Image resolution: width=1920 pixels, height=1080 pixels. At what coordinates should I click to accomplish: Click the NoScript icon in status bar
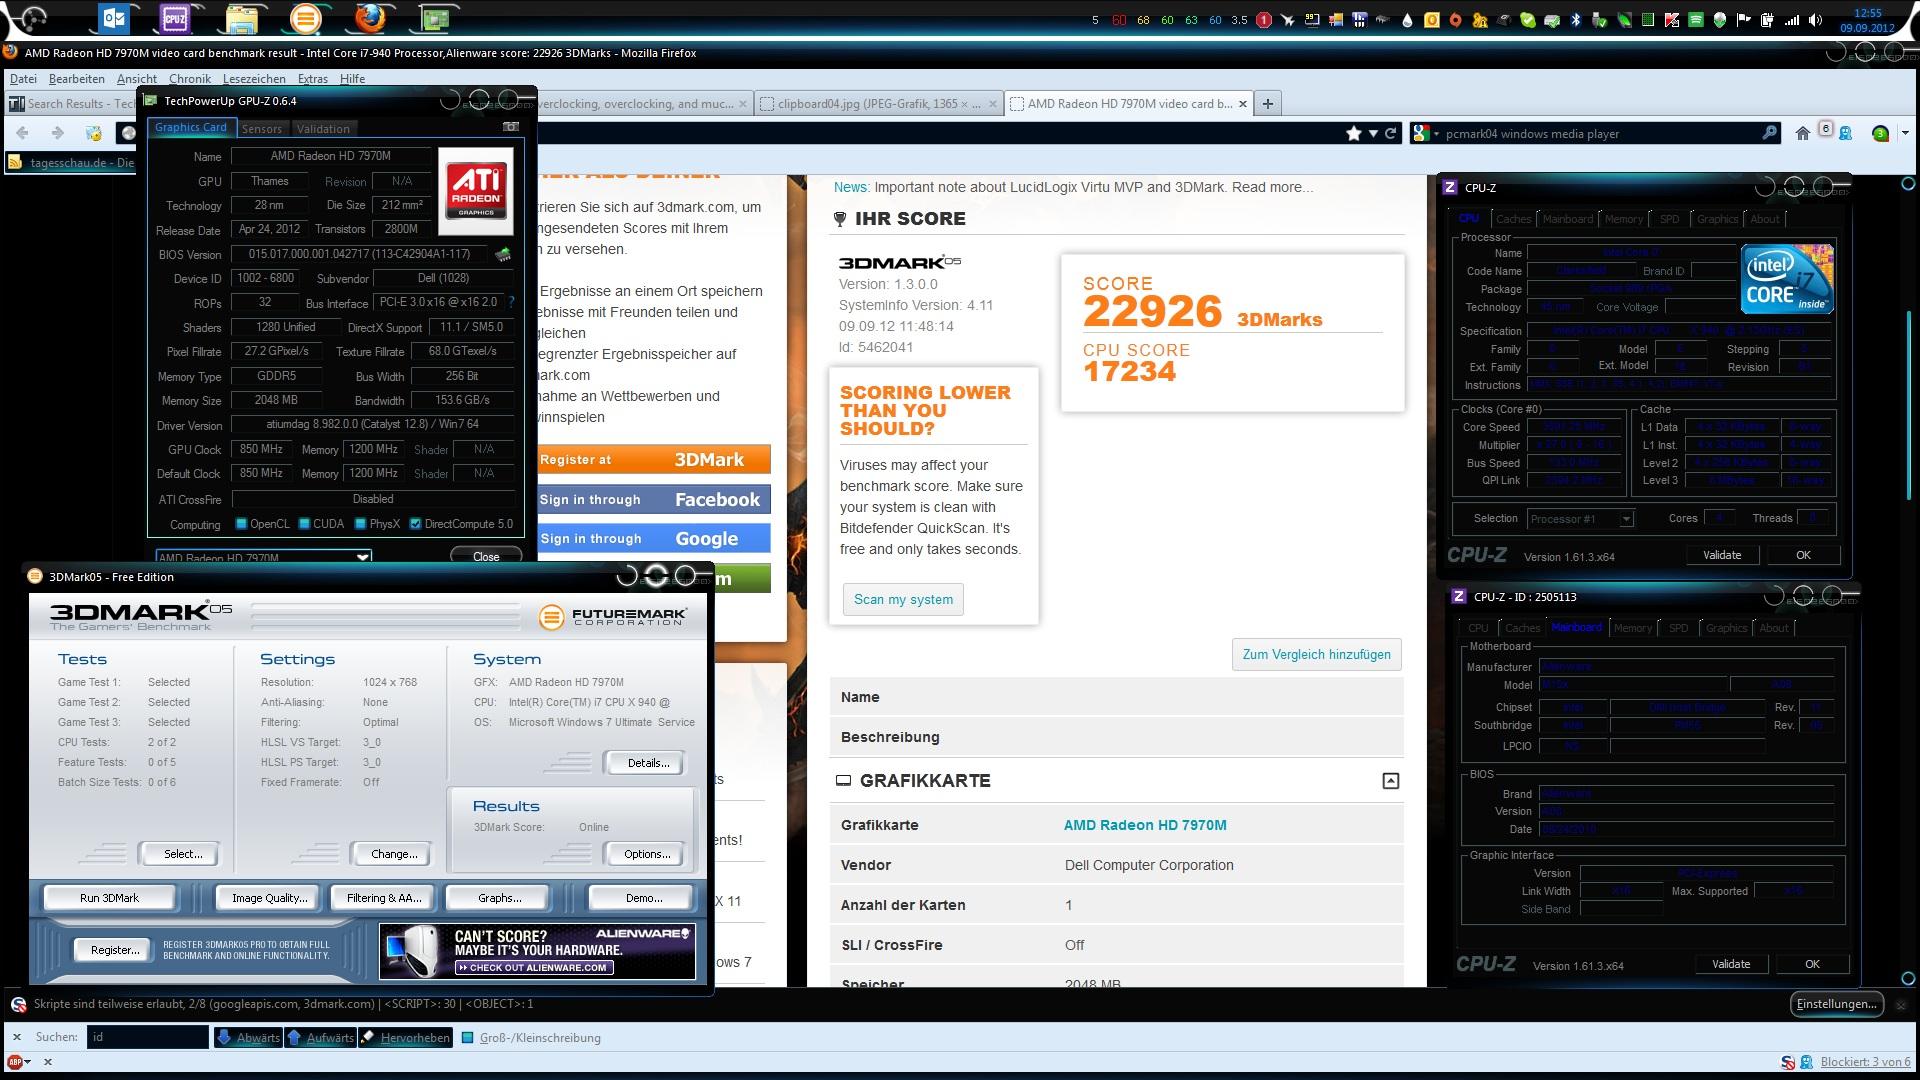pyautogui.click(x=1787, y=1062)
